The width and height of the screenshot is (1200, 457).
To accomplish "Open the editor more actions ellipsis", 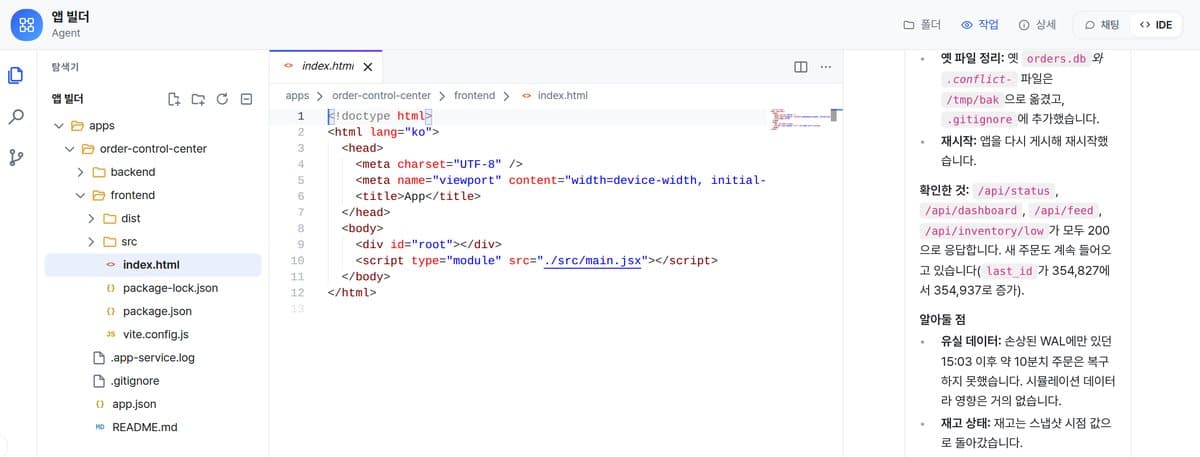I will tap(826, 66).
